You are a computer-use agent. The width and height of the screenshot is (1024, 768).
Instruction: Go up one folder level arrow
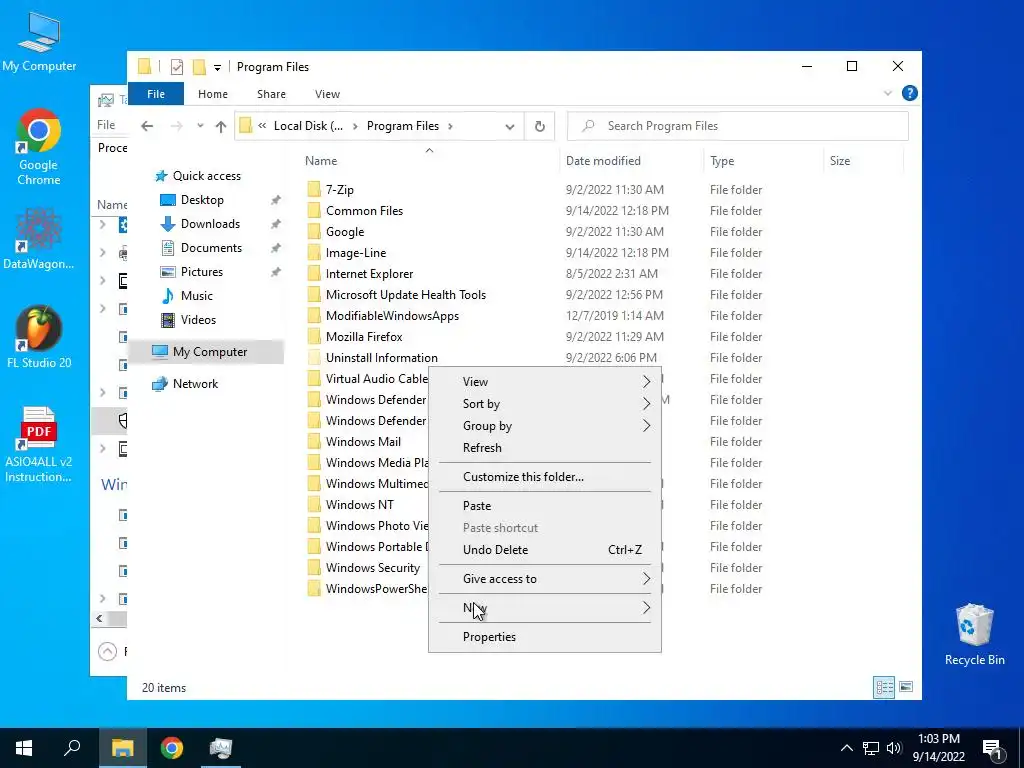pyautogui.click(x=221, y=126)
